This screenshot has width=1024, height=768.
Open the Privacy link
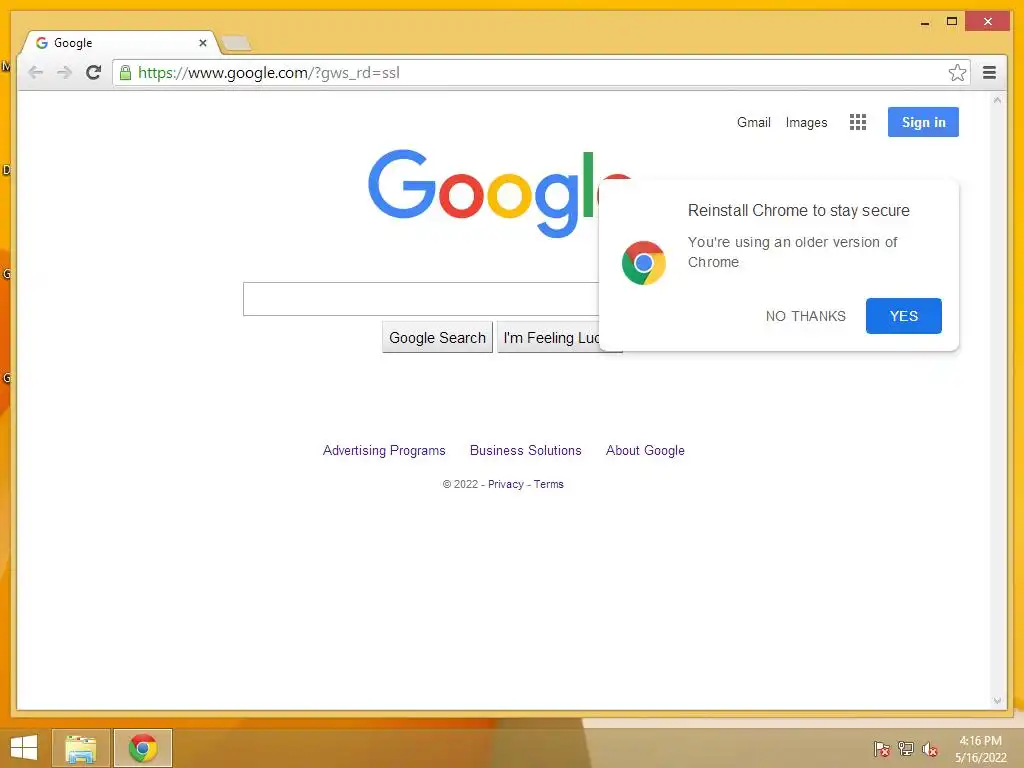pyautogui.click(x=505, y=484)
